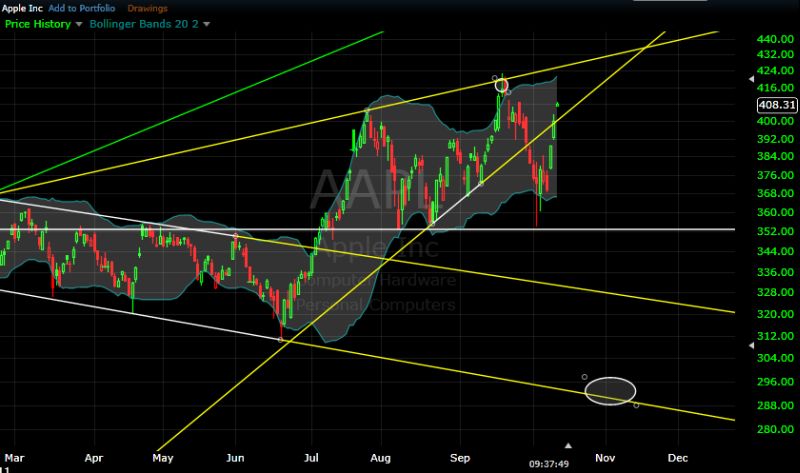800x473 pixels.
Task: Open the Add to Portfolio link
Action: point(82,8)
